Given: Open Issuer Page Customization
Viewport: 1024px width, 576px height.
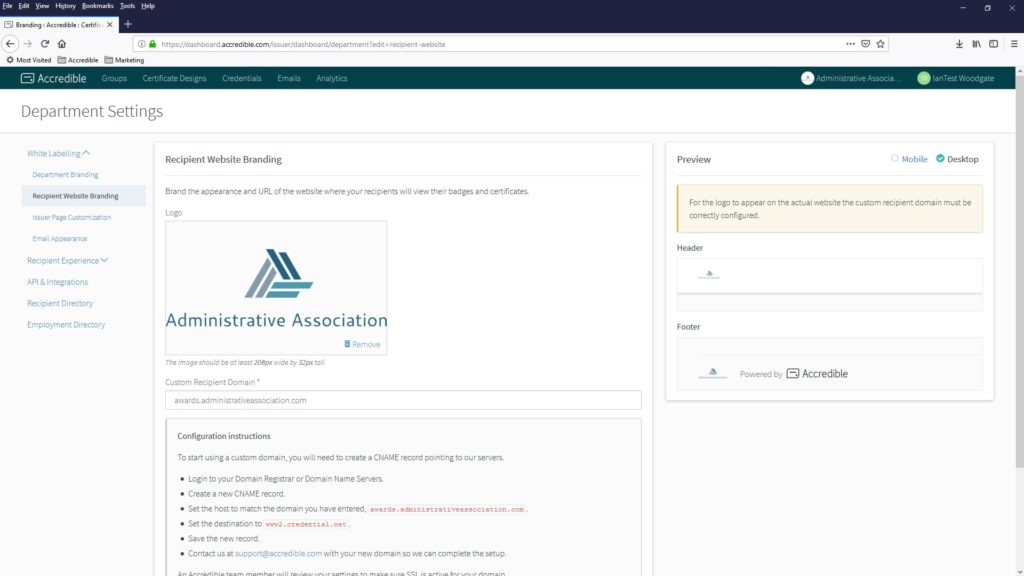Looking at the screenshot, I should (x=72, y=217).
